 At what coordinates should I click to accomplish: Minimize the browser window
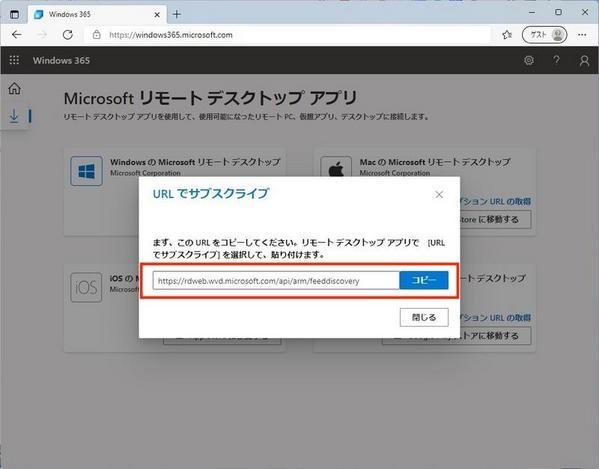(x=532, y=13)
